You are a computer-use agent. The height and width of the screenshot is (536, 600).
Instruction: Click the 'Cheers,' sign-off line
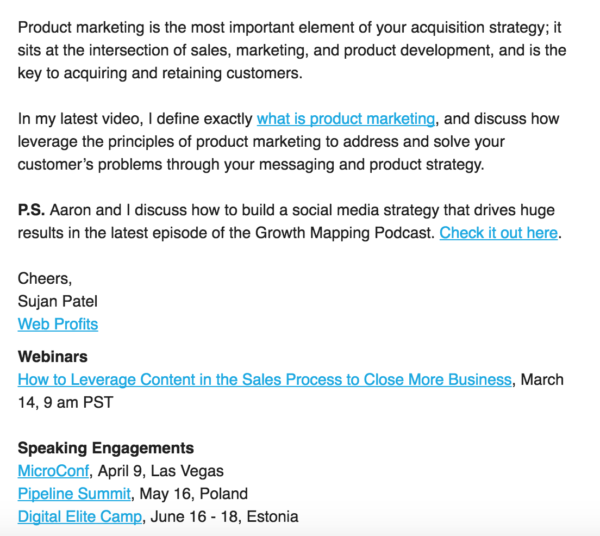(45, 279)
